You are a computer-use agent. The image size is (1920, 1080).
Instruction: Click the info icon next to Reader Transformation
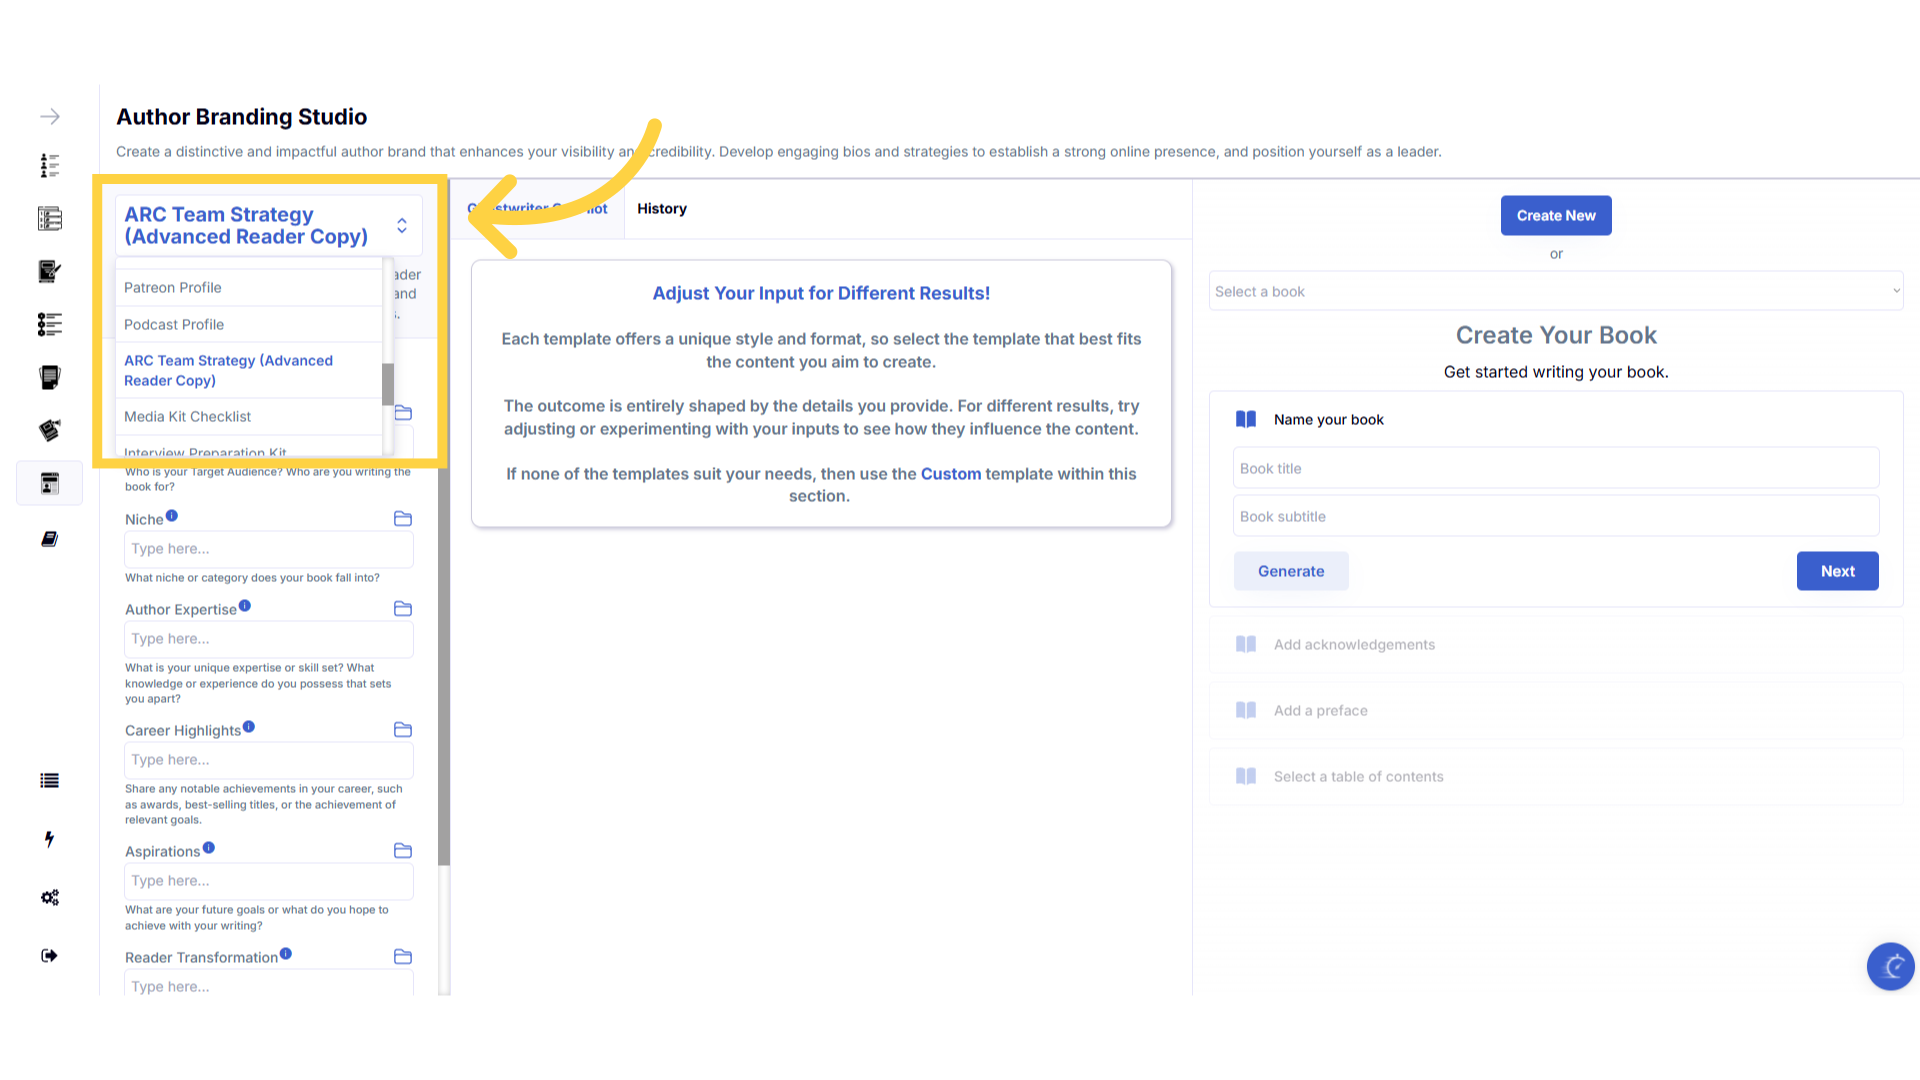(x=286, y=954)
